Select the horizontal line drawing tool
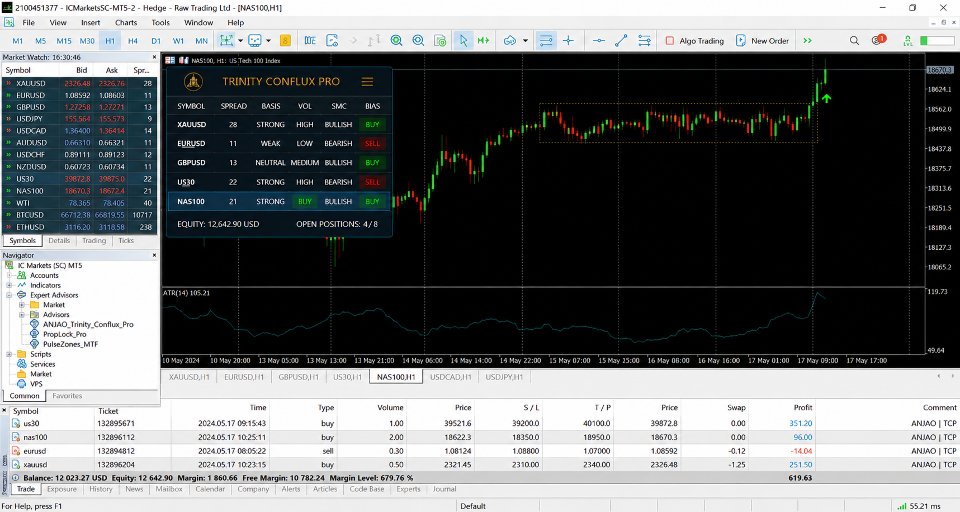The width and height of the screenshot is (960, 512). coord(599,40)
